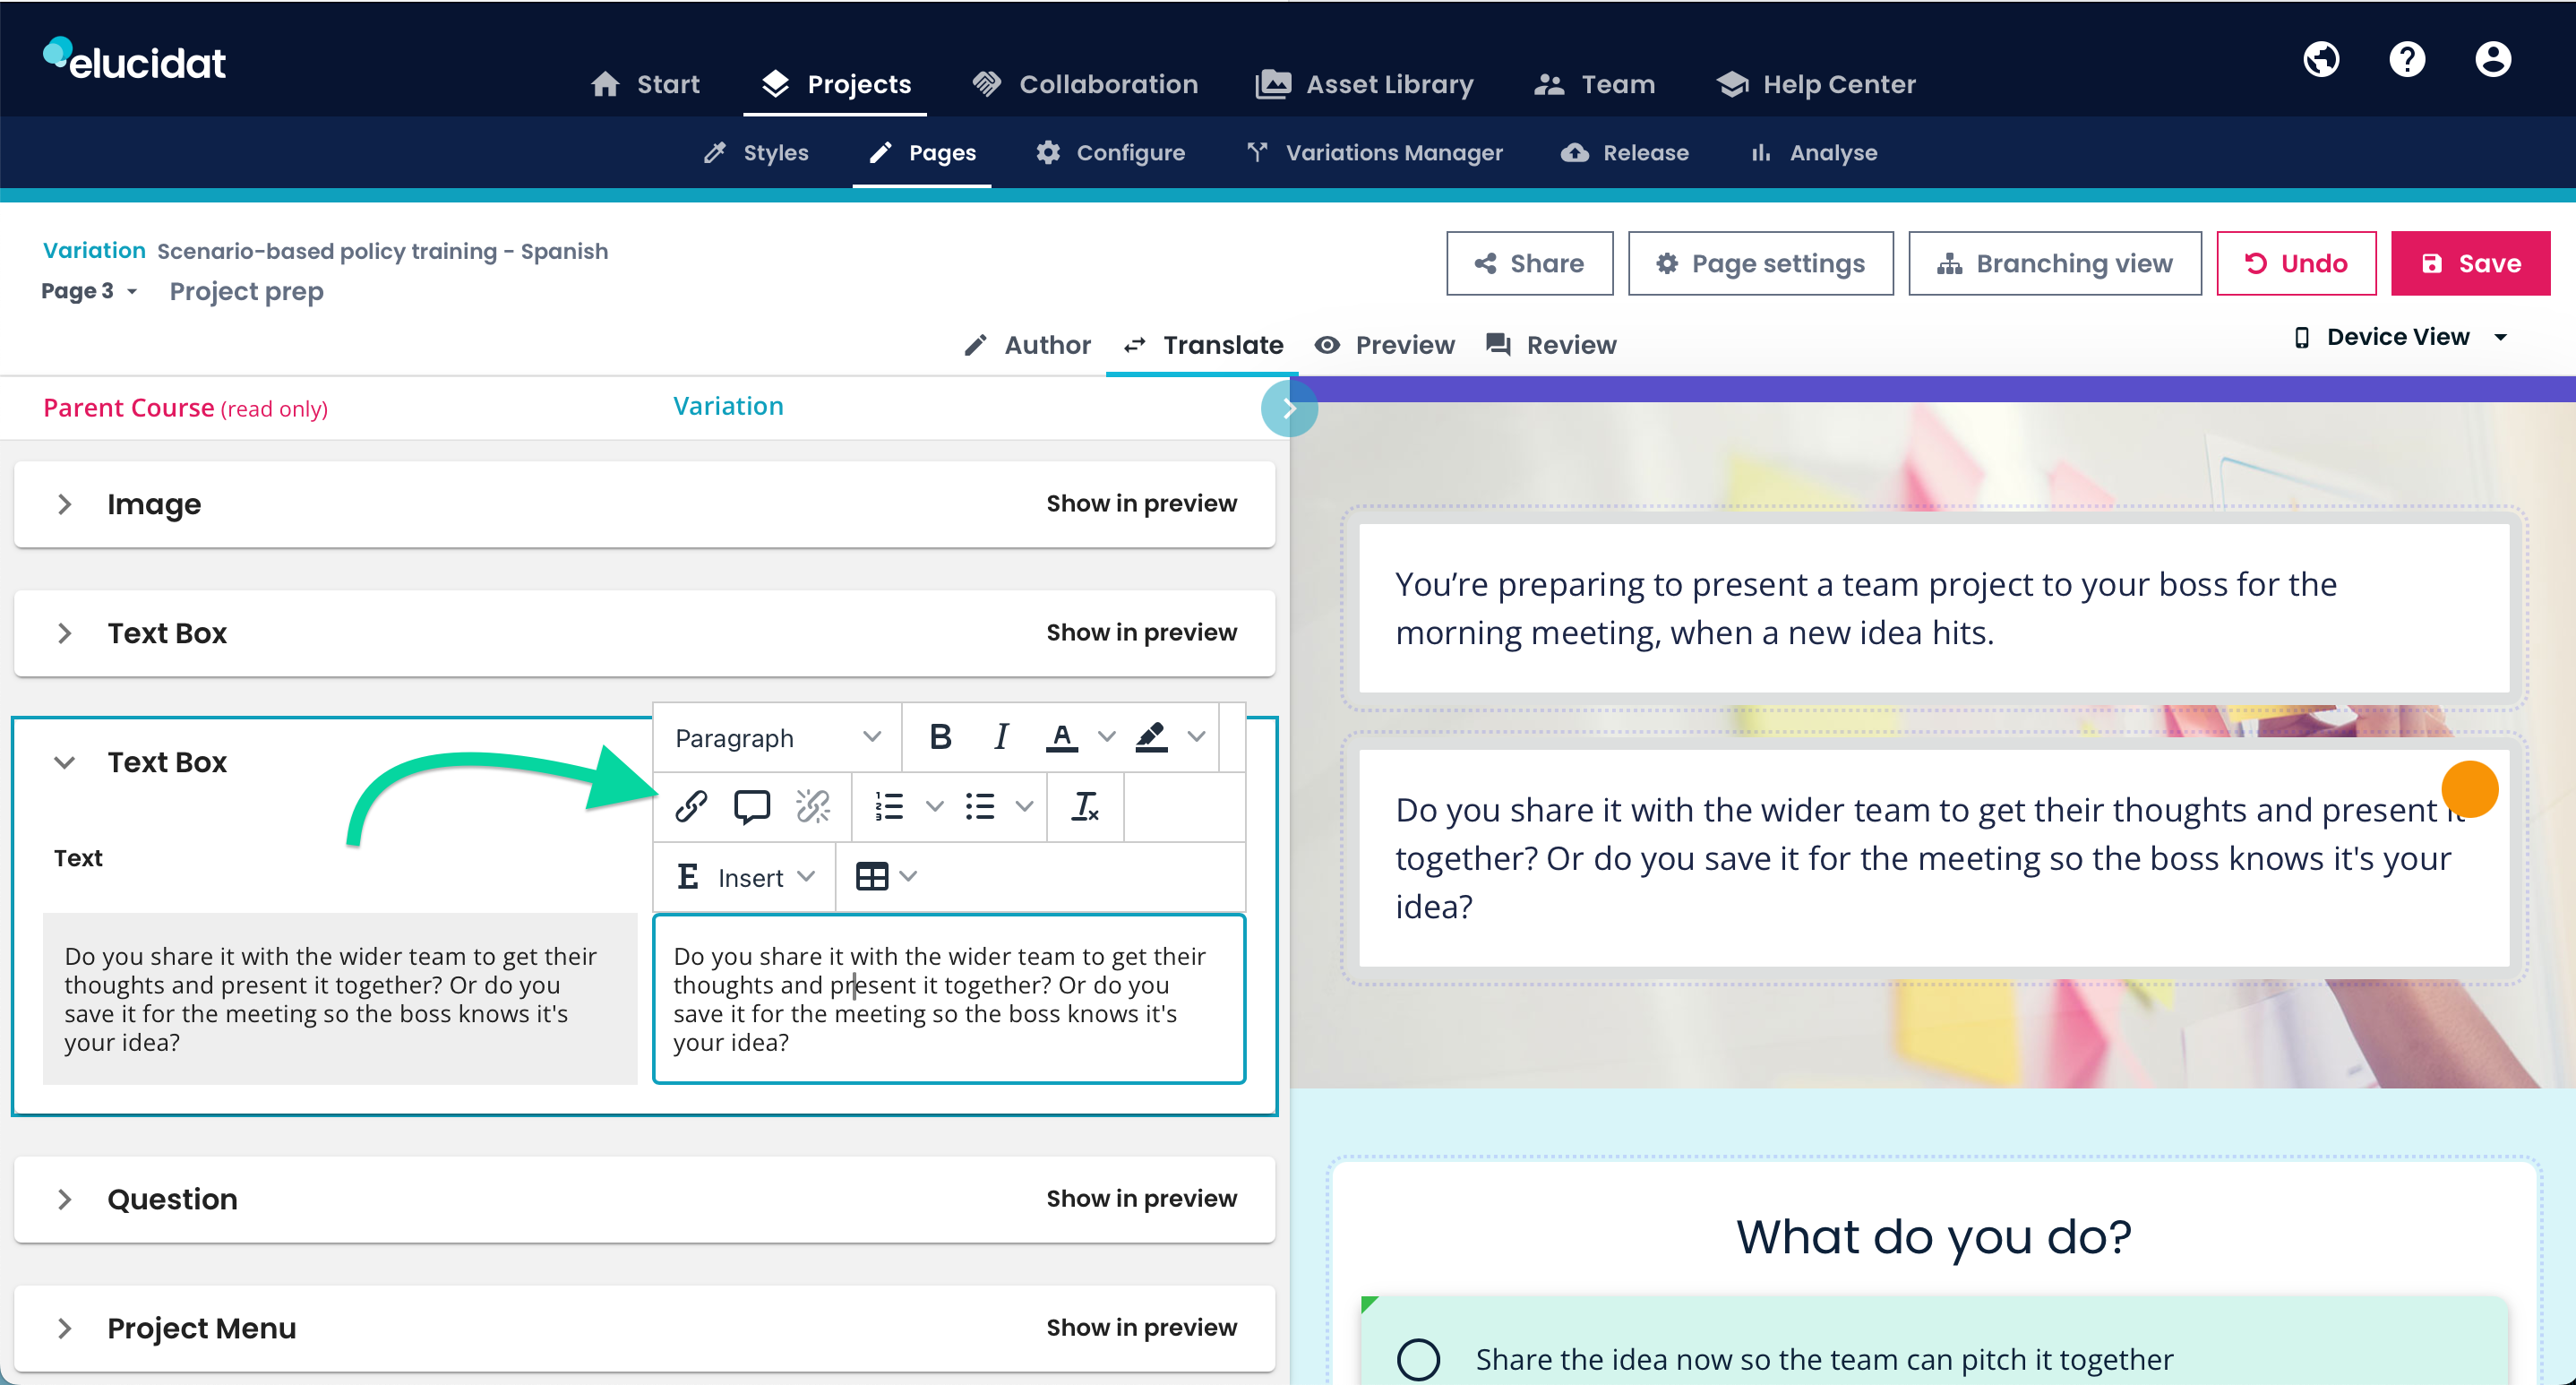The image size is (2576, 1385).
Task: Toggle italic formatting
Action: 1001,737
